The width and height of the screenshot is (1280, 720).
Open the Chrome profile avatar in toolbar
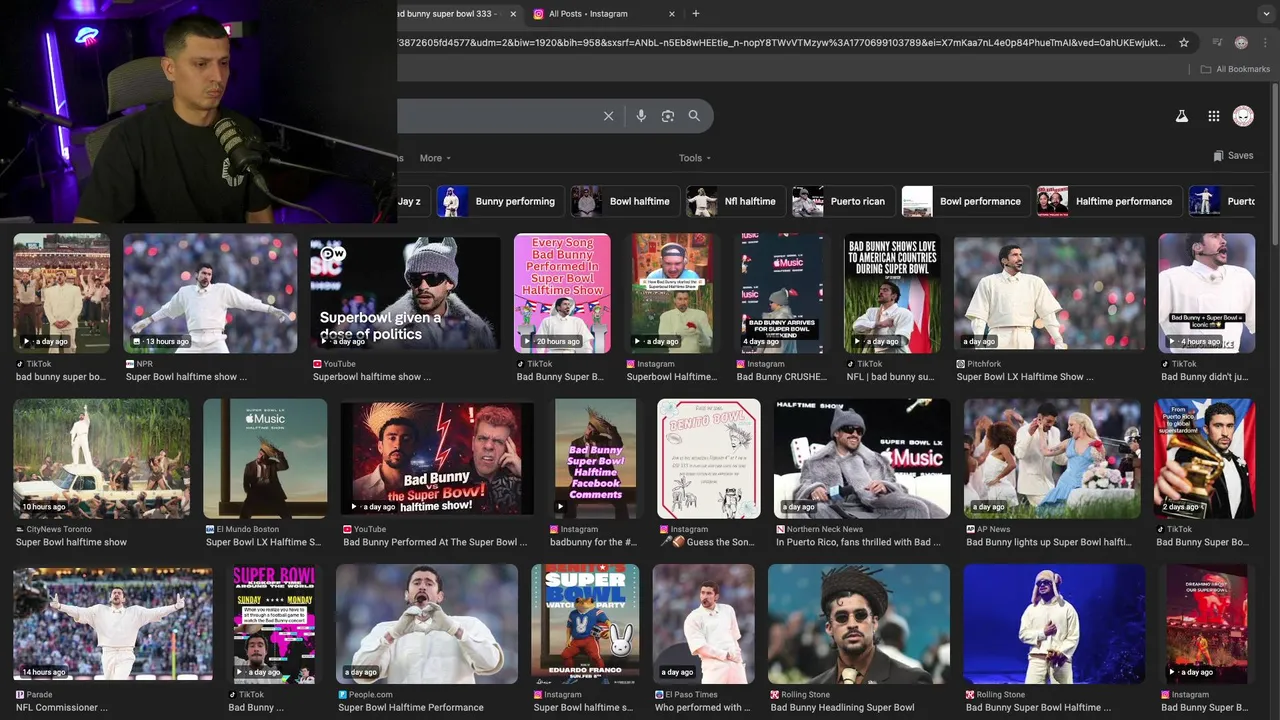click(x=1241, y=43)
